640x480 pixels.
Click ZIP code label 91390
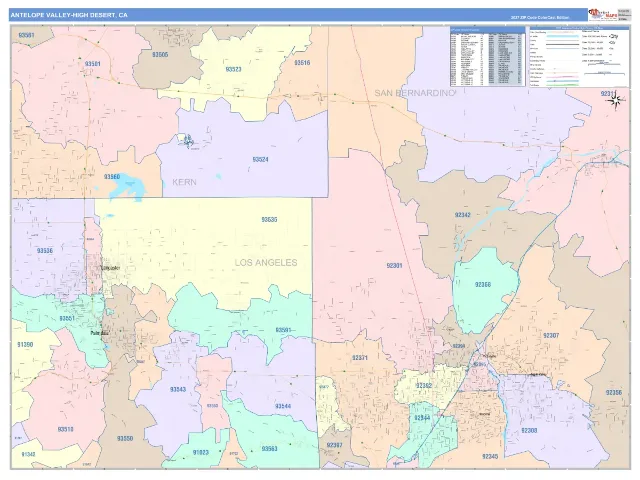[25, 344]
